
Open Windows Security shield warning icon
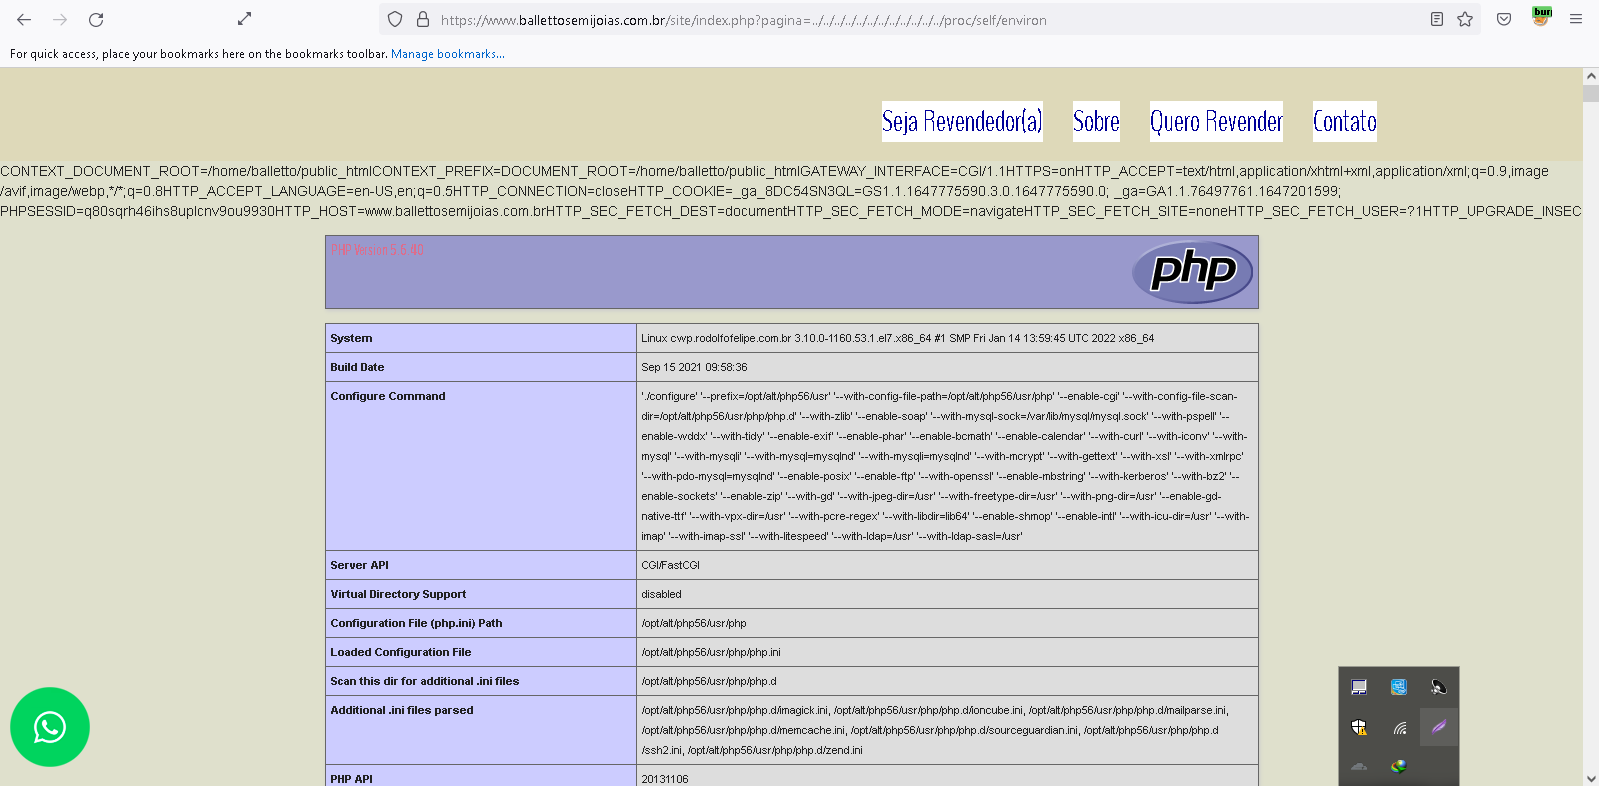pos(1359,727)
